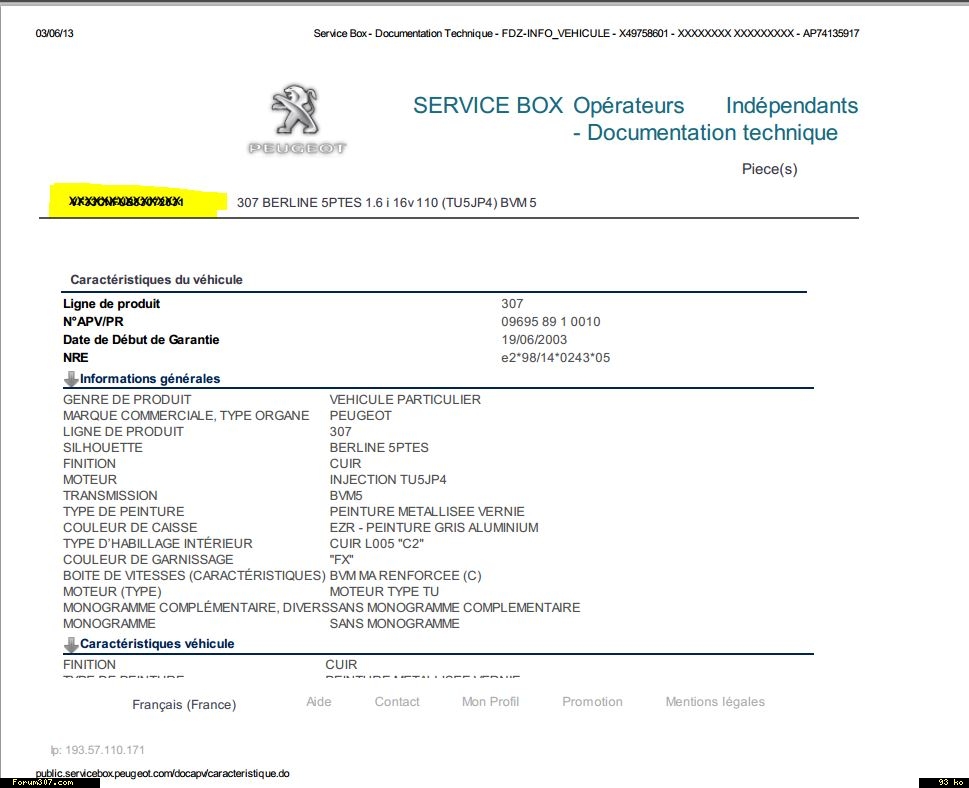Select the "FX" garnissage value
969x788 pixels.
(x=341, y=560)
